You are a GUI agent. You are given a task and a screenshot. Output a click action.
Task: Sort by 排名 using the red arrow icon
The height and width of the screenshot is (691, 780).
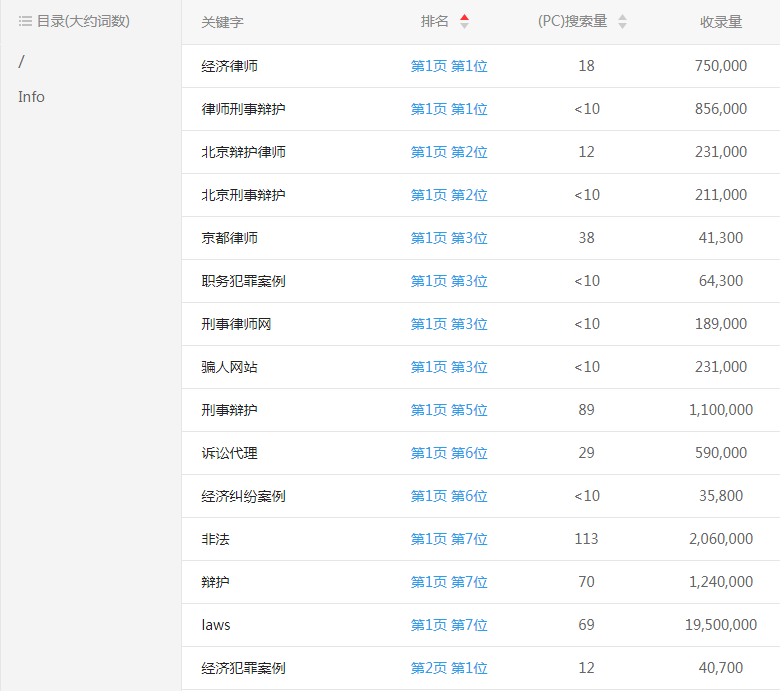(x=464, y=21)
